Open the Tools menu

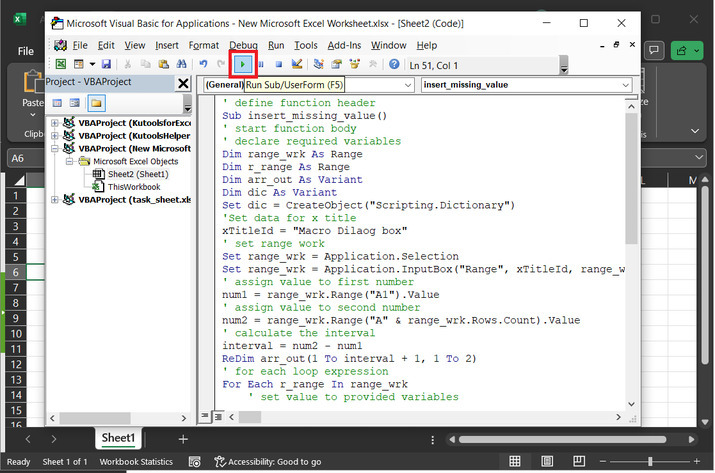point(306,45)
